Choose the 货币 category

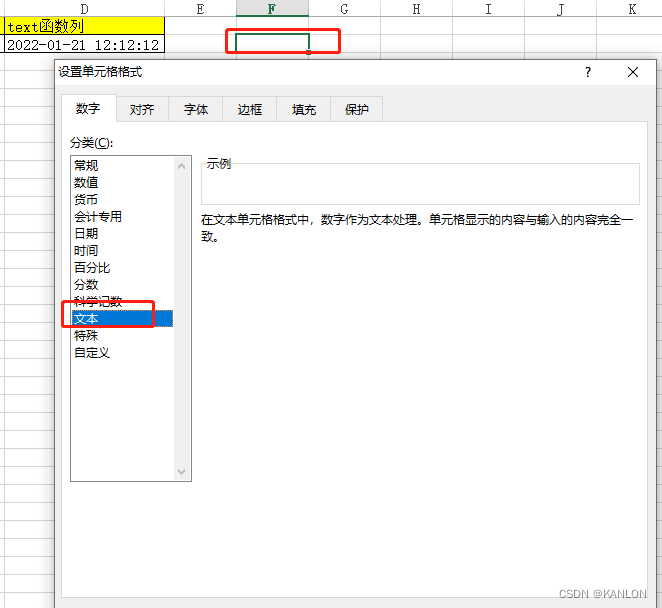click(x=122, y=199)
